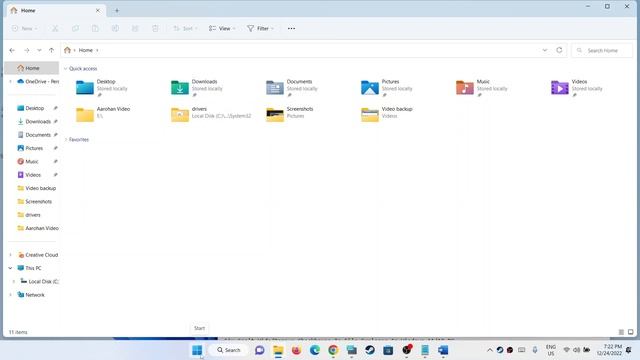The width and height of the screenshot is (640, 360).
Task: Expand the Network node arrow
Action: pyautogui.click(x=10, y=295)
